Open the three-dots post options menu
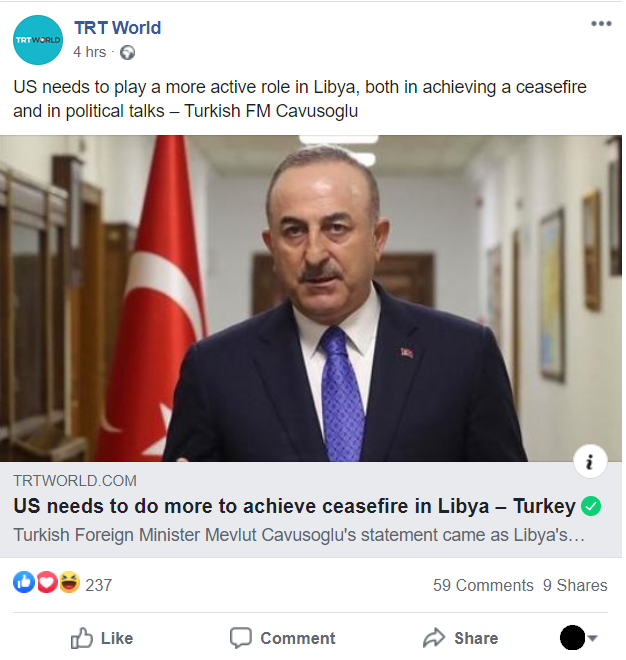 tap(601, 24)
